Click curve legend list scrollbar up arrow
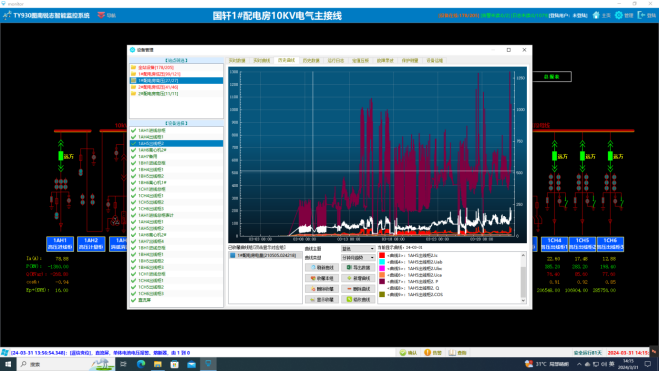Image resolution: width=659 pixels, height=371 pixels. click(x=523, y=255)
